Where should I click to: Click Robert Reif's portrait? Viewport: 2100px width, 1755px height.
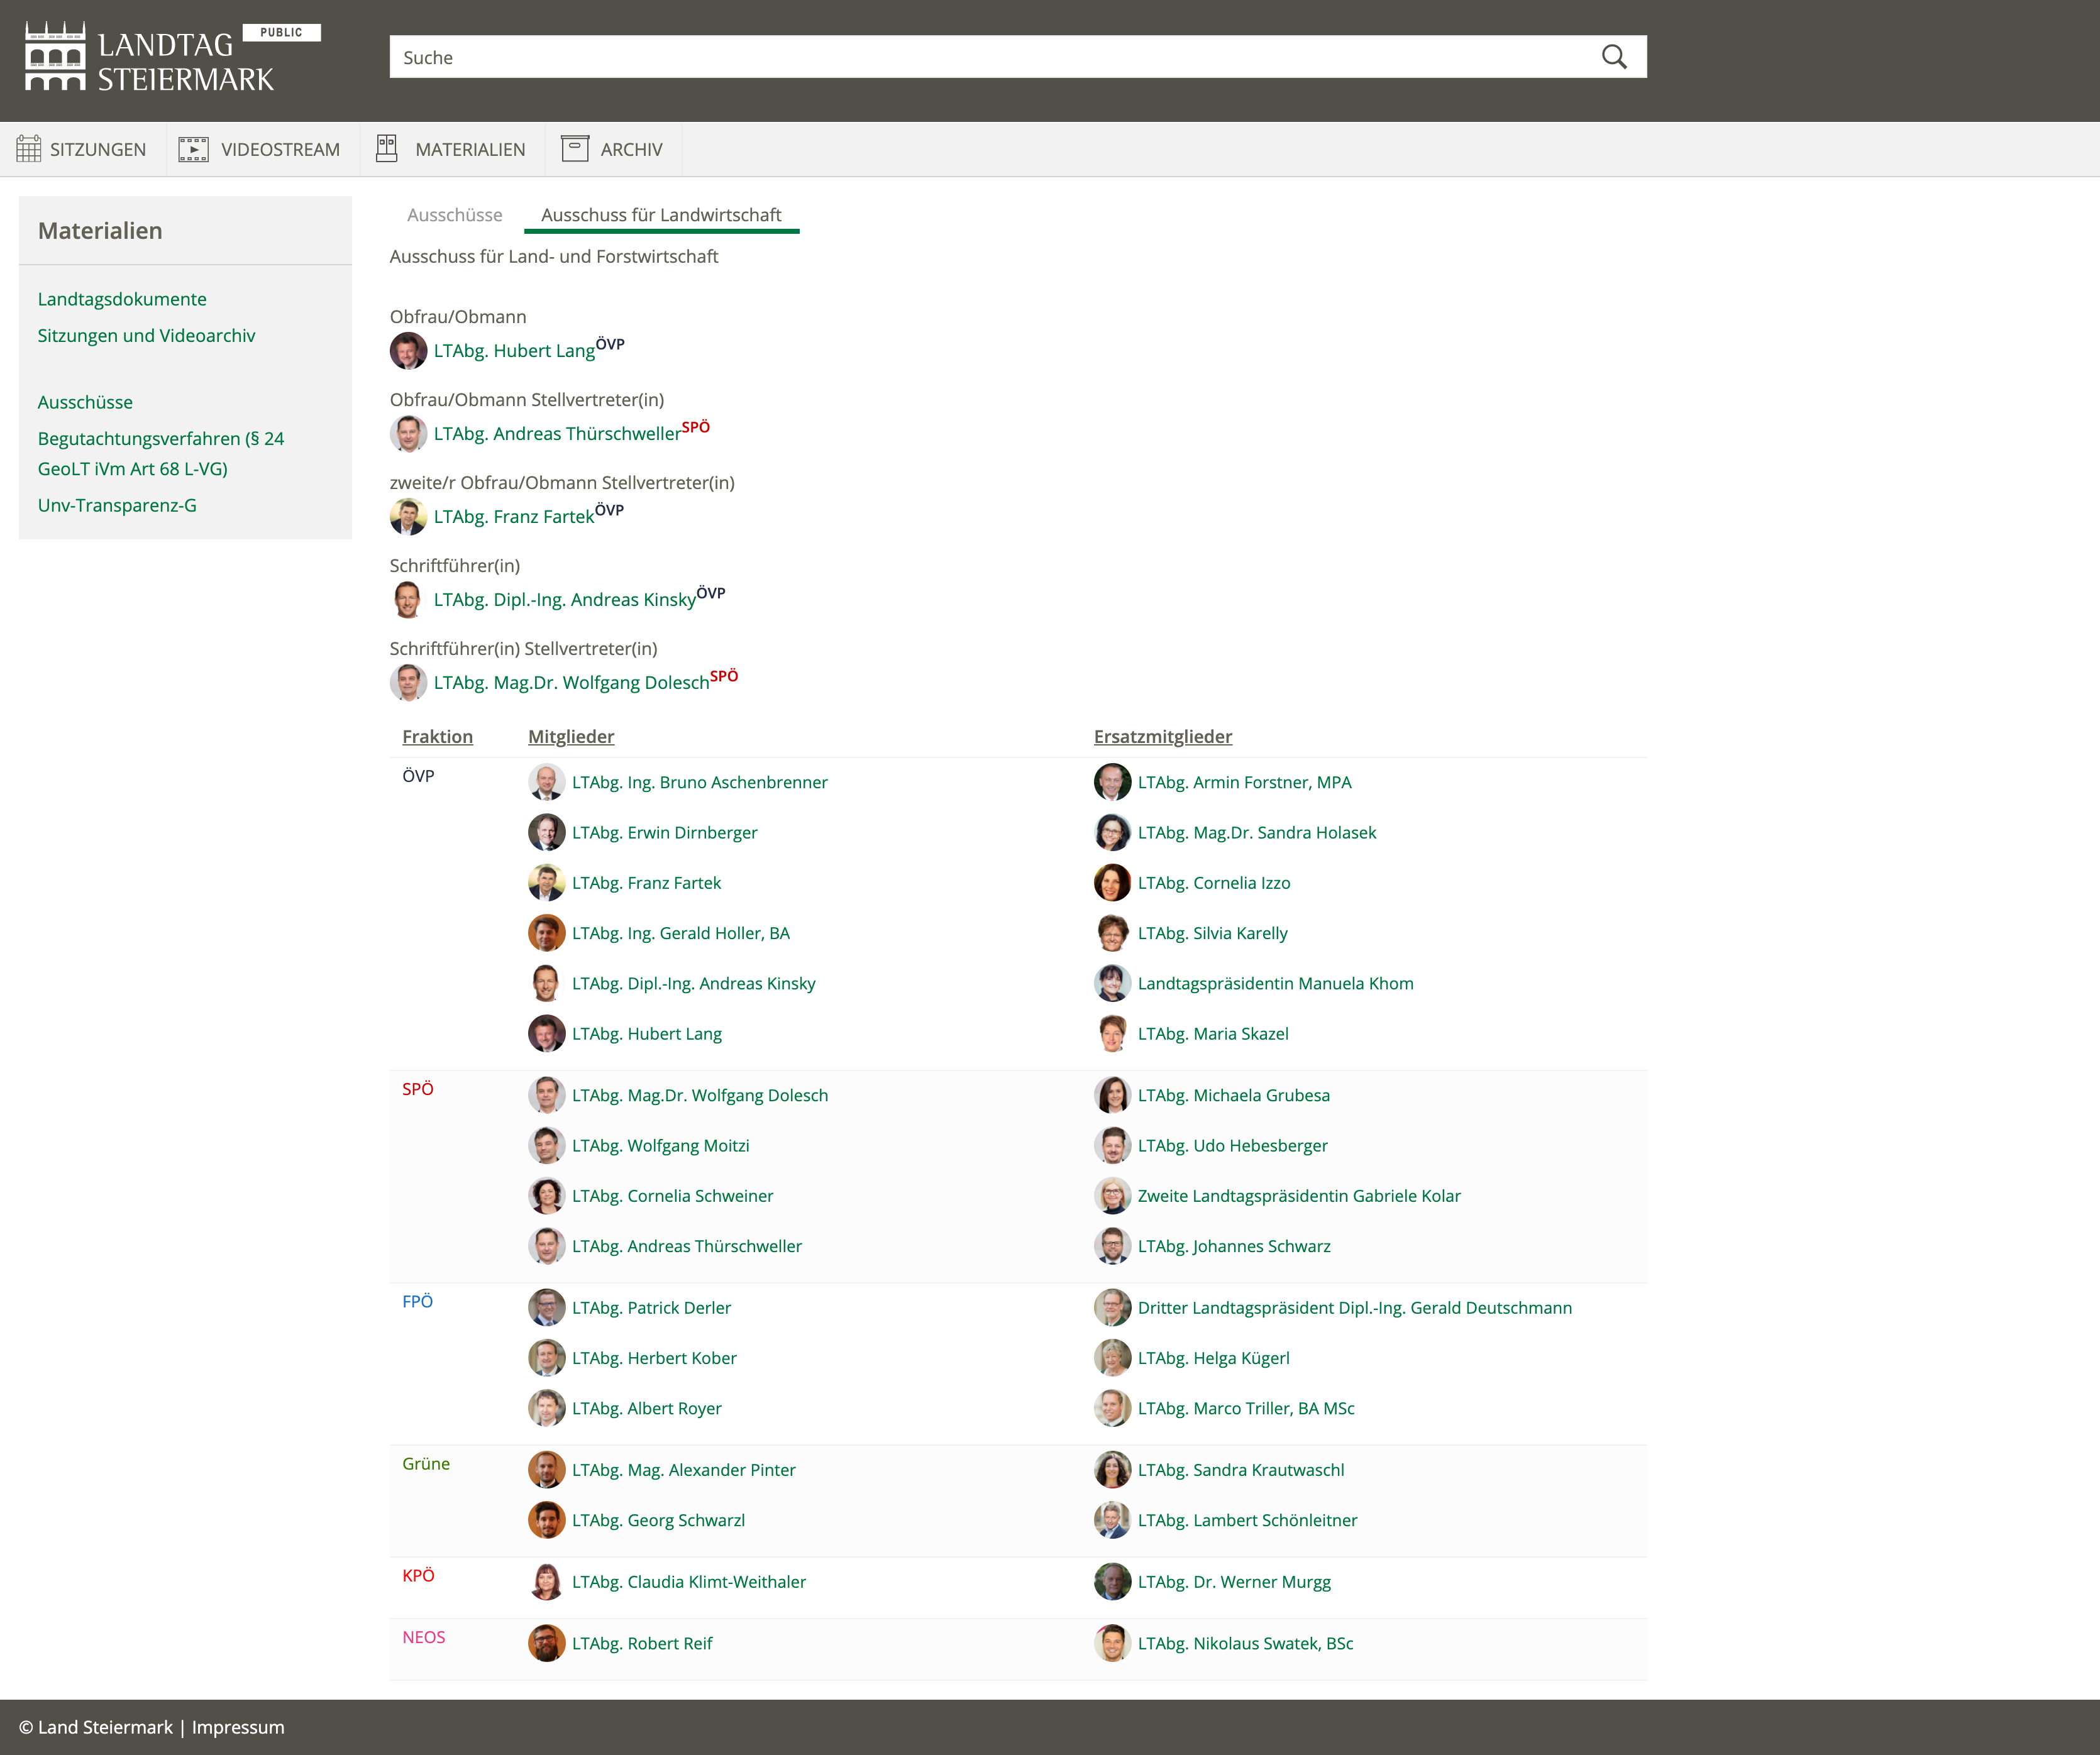click(x=546, y=1644)
